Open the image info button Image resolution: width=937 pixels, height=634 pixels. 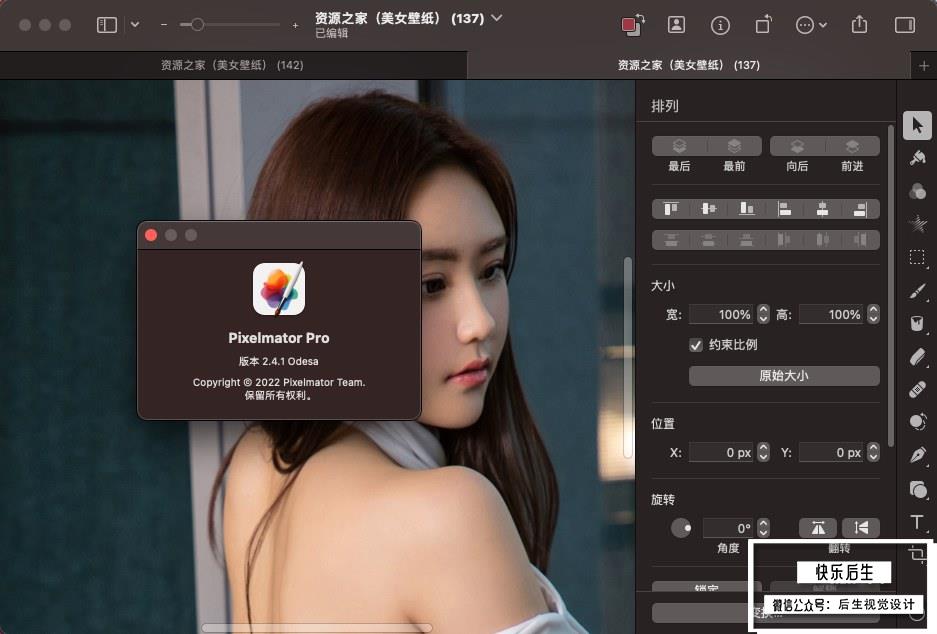(x=719, y=25)
